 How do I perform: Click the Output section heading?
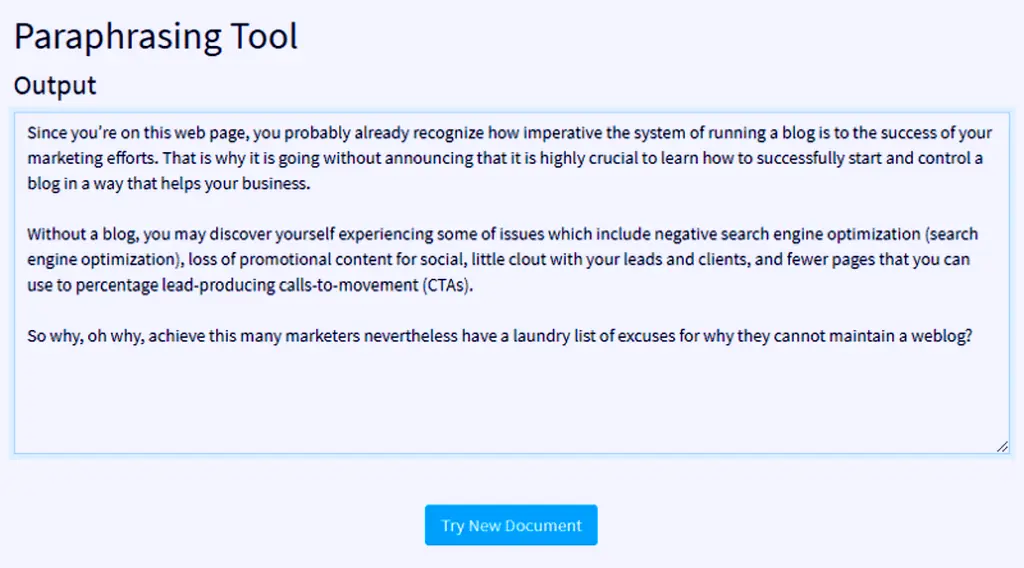pos(55,86)
